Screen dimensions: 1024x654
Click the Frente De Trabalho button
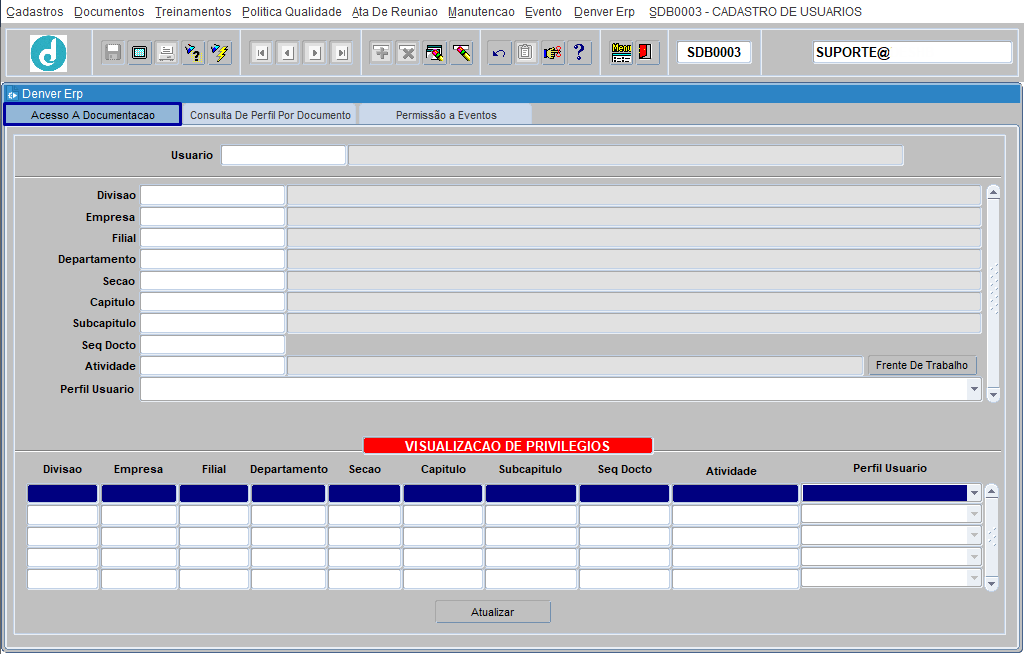[x=921, y=365]
